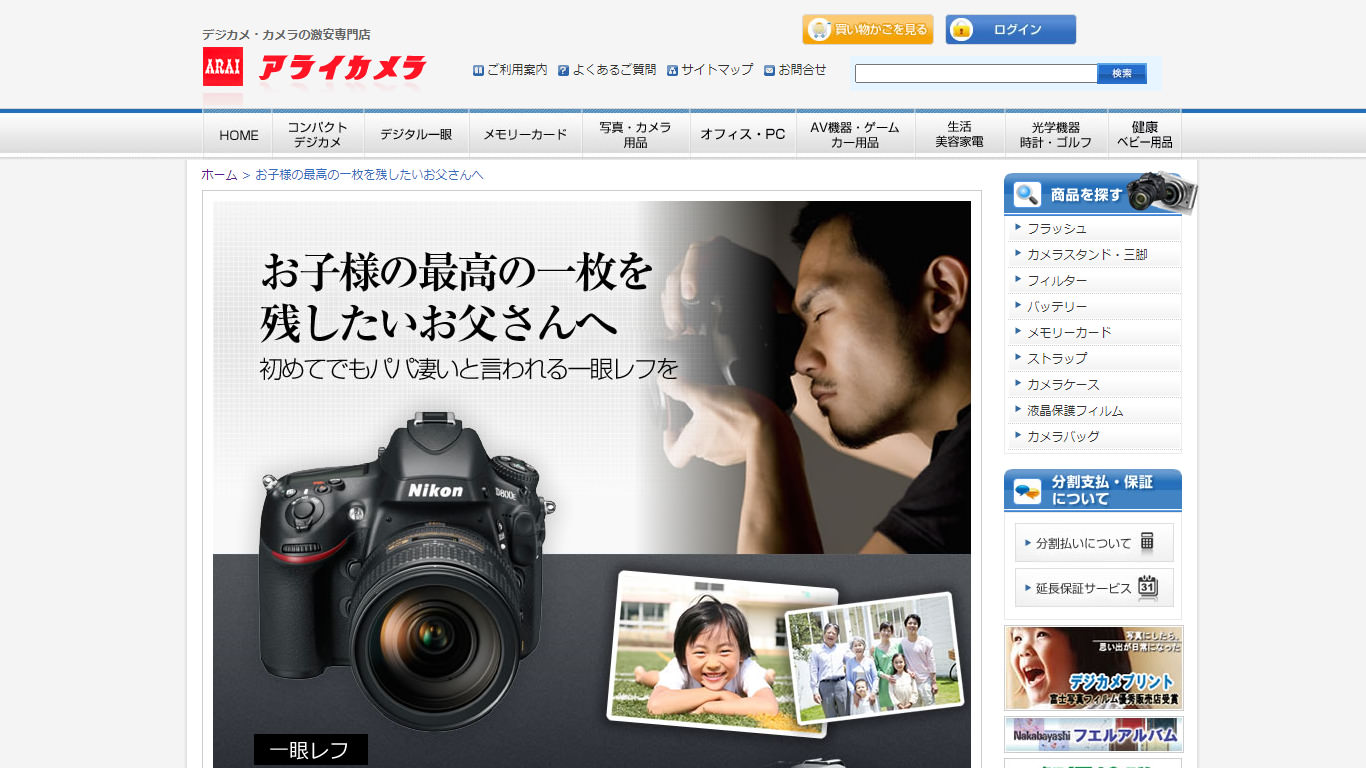Click the calendar icon on 延長保証サービス

(1148, 588)
